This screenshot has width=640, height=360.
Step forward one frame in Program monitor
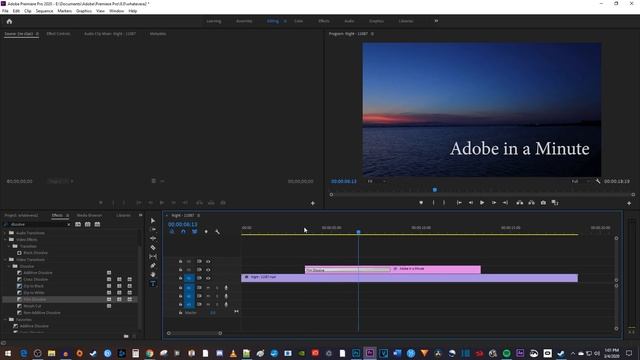coord(494,203)
